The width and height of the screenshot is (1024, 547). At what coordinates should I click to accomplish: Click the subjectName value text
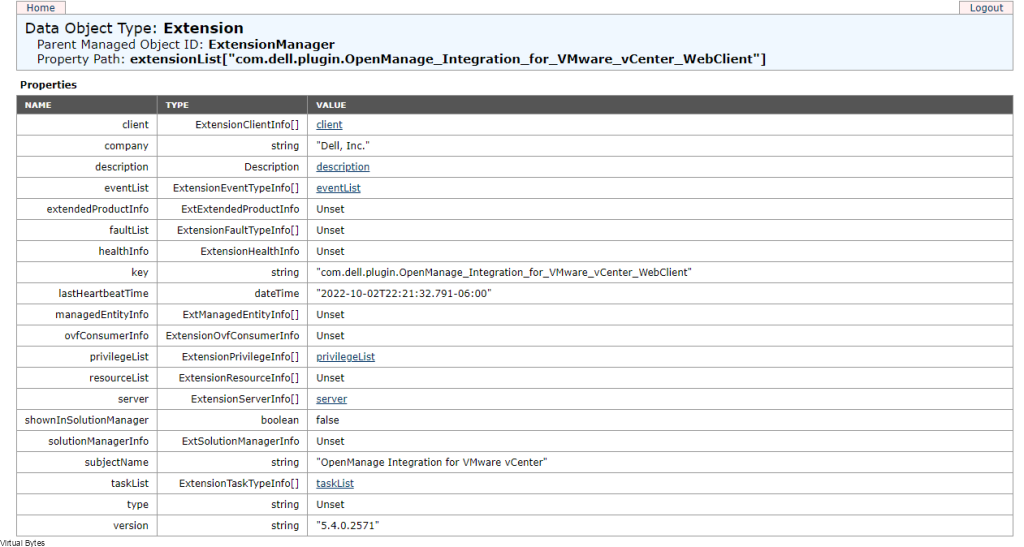point(432,463)
